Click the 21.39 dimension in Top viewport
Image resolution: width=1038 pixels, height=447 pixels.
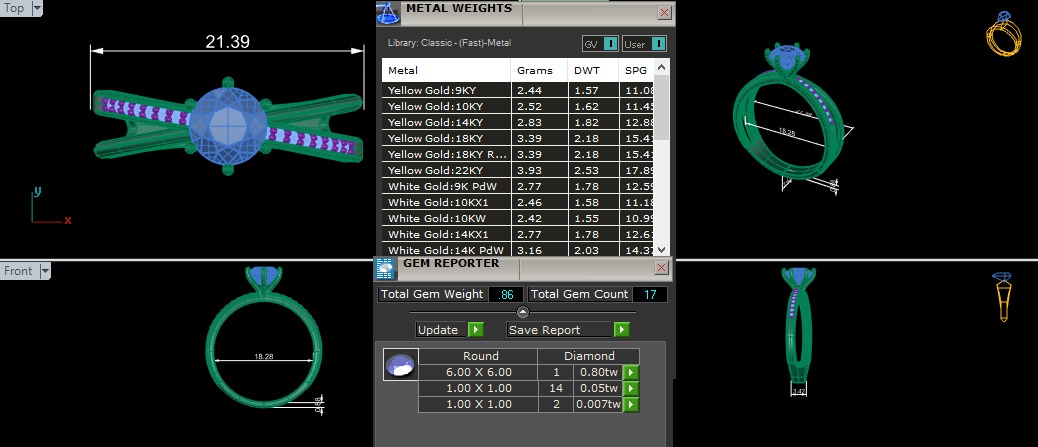[227, 42]
